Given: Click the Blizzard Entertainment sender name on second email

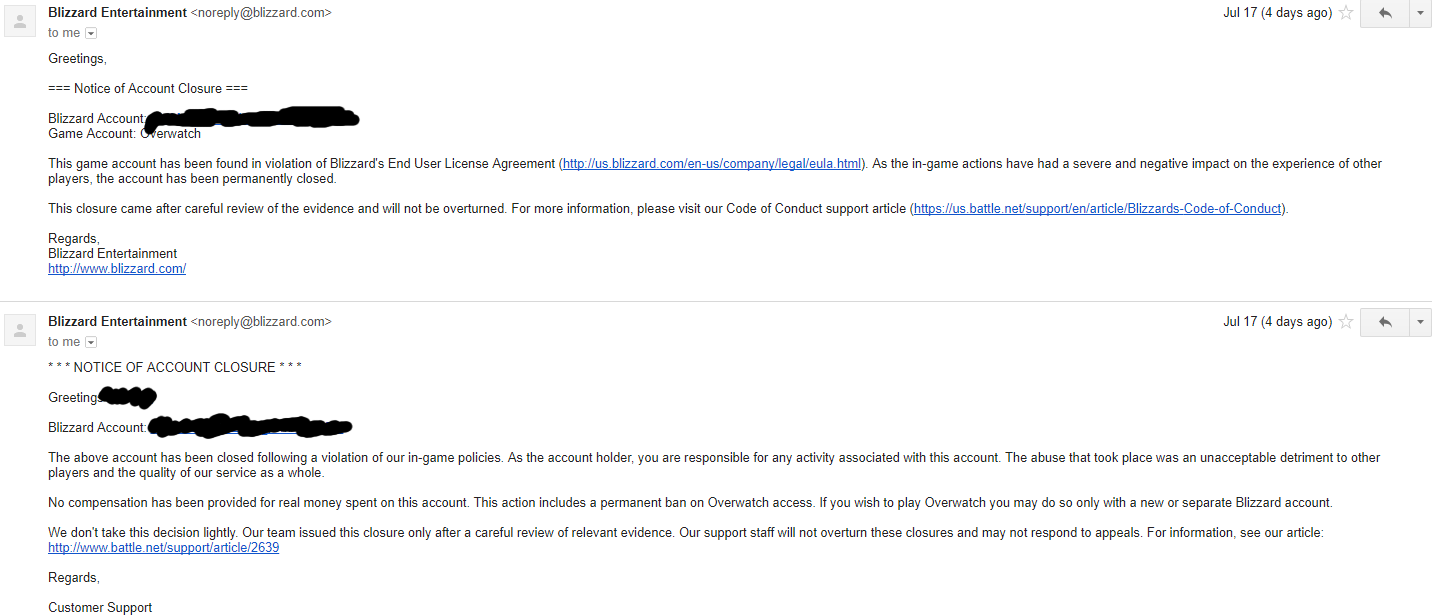Looking at the screenshot, I should coord(116,321).
